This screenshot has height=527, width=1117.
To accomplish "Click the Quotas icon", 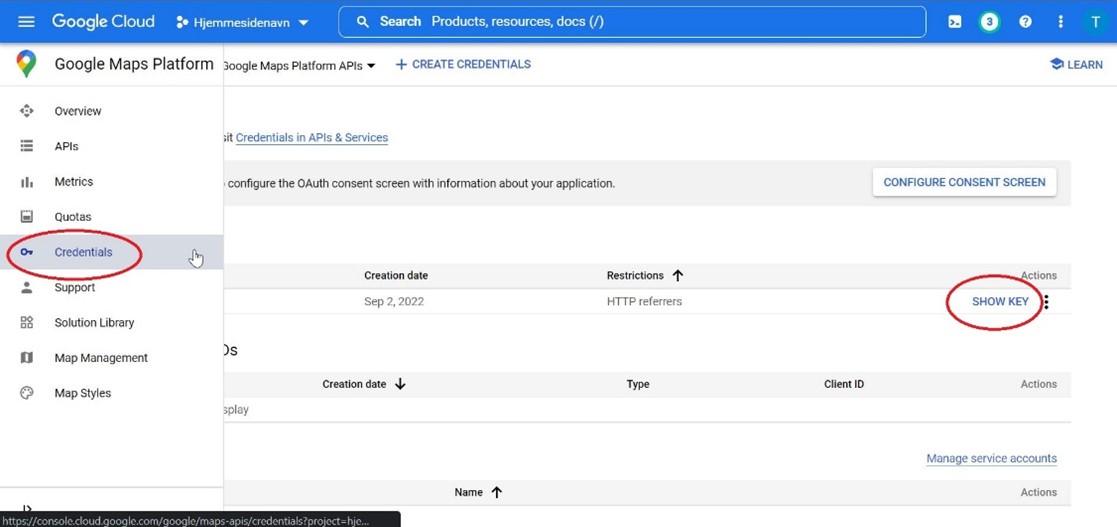I will tap(27, 216).
